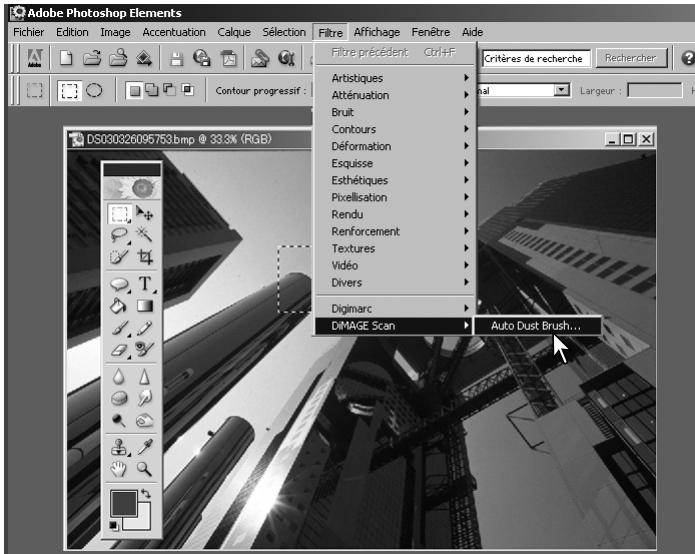Select the Eraser tool
The width and height of the screenshot is (695, 554).
(x=119, y=350)
